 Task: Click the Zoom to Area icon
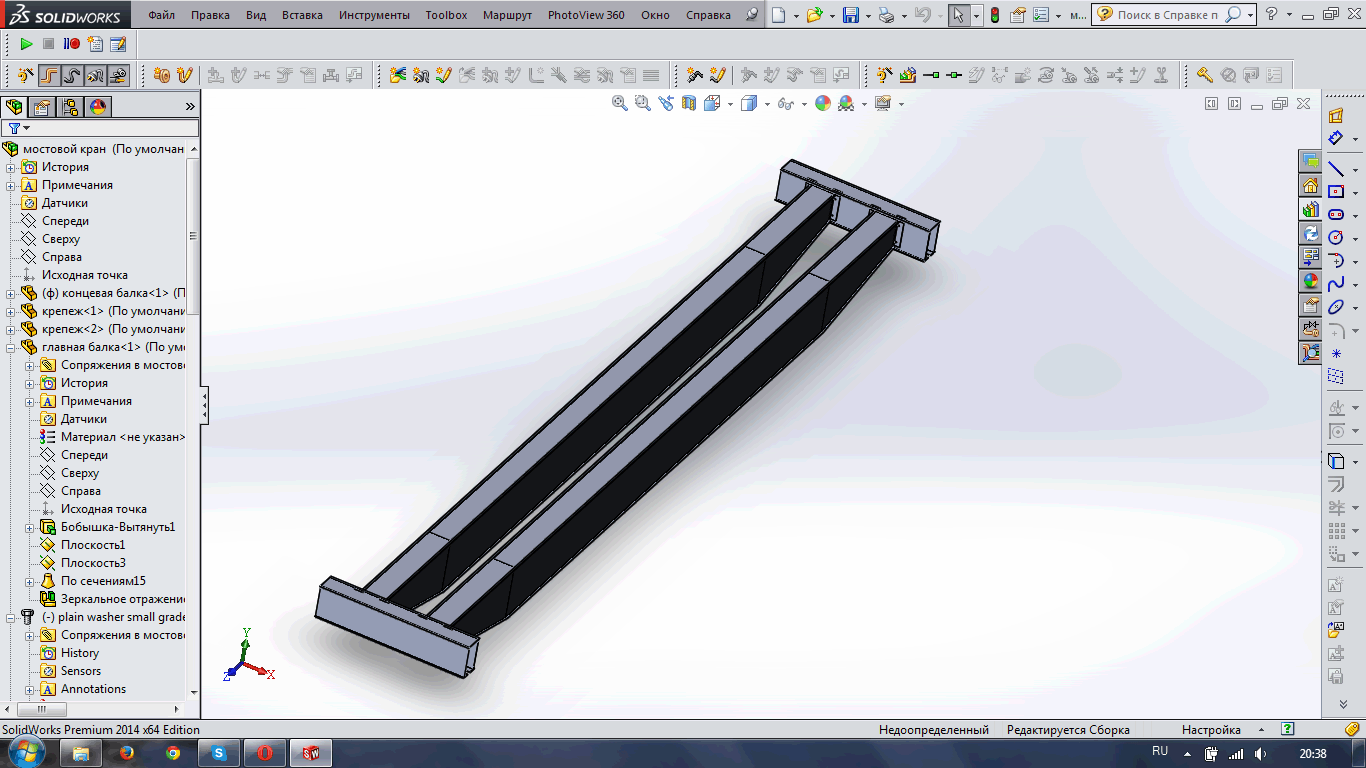[x=642, y=103]
